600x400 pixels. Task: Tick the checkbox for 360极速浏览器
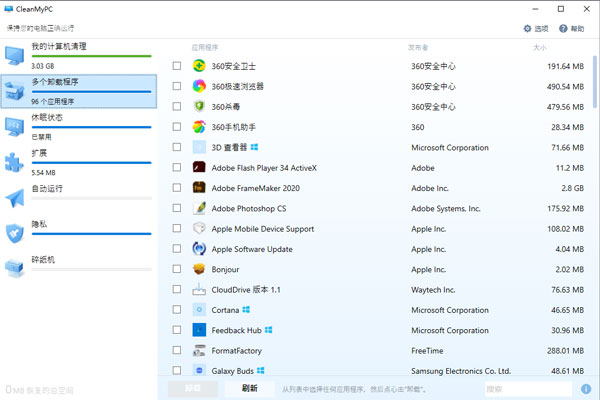pyautogui.click(x=177, y=86)
